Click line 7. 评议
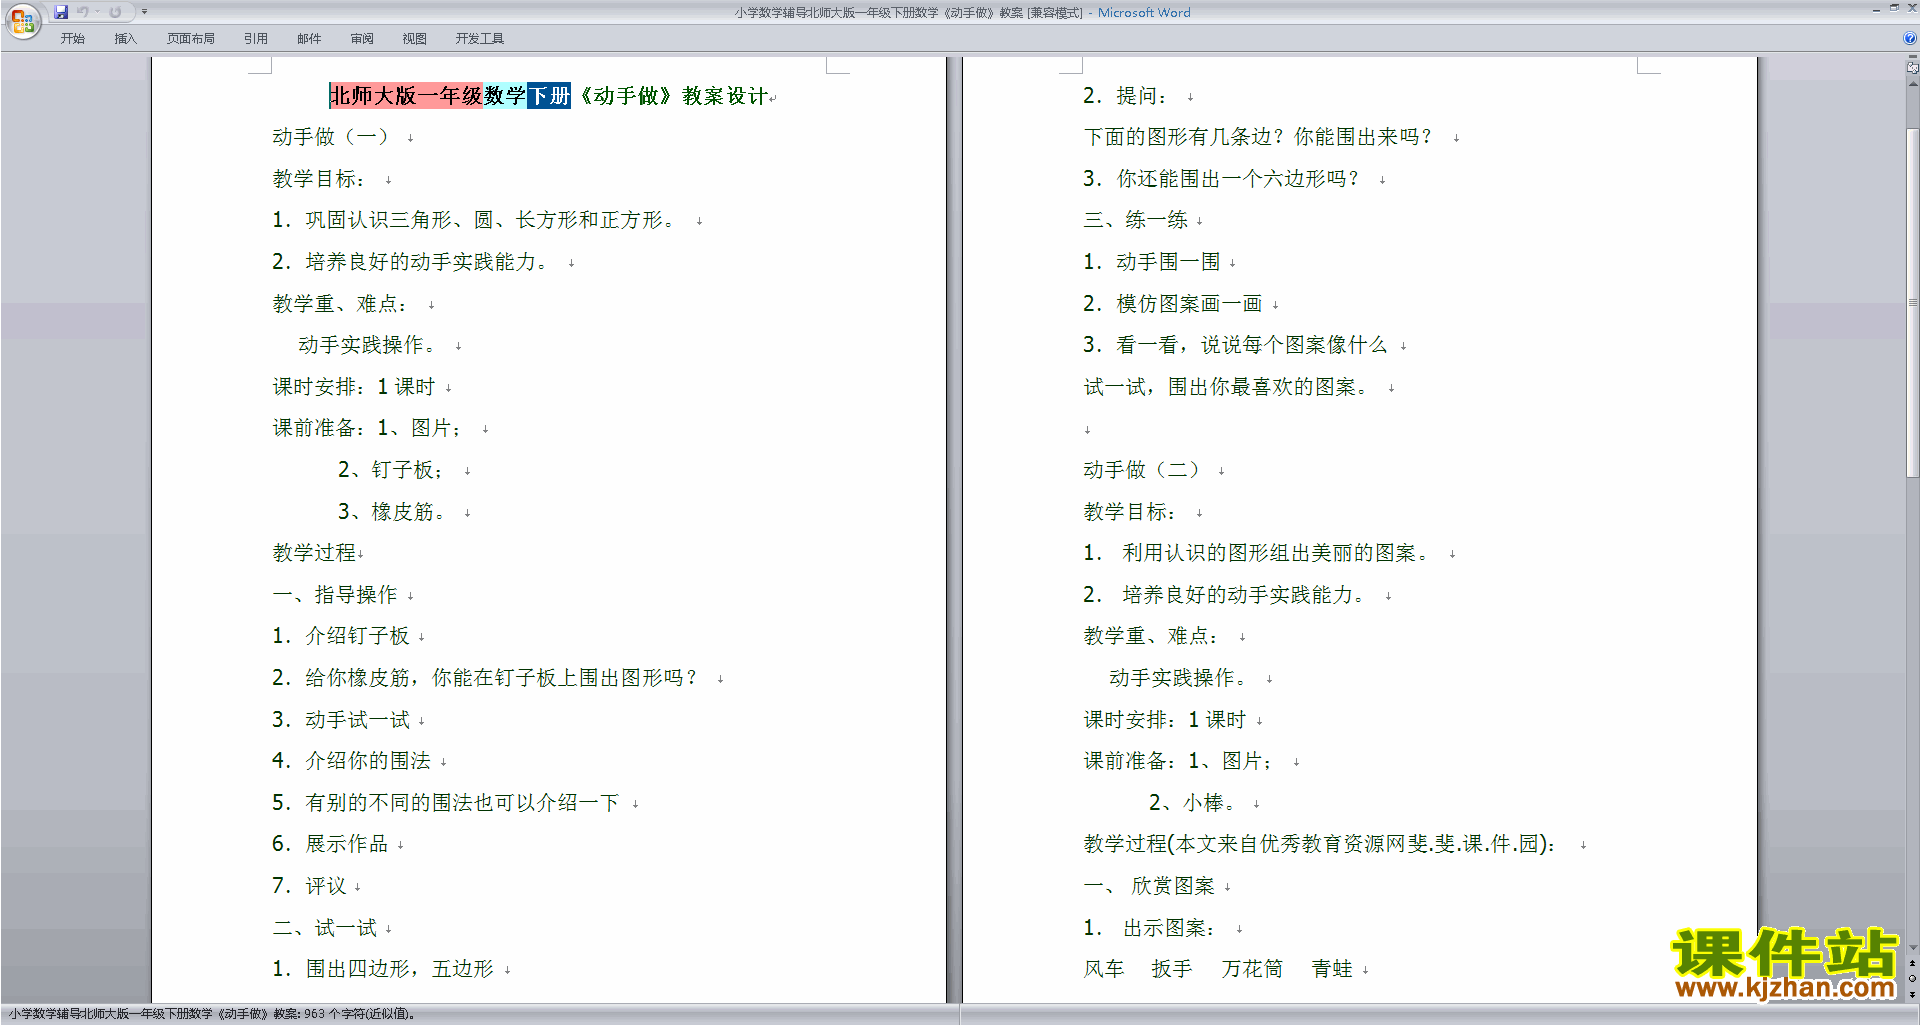 [309, 886]
